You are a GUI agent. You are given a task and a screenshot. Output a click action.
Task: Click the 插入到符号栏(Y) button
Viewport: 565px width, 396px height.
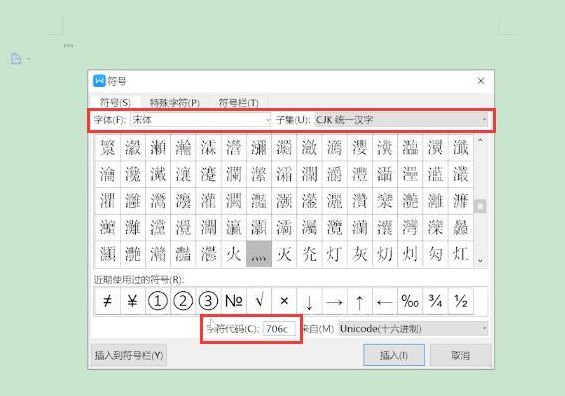(129, 355)
